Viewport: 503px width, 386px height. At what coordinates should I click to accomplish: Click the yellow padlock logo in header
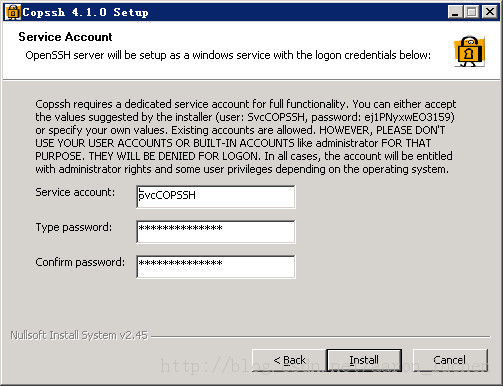[470, 51]
